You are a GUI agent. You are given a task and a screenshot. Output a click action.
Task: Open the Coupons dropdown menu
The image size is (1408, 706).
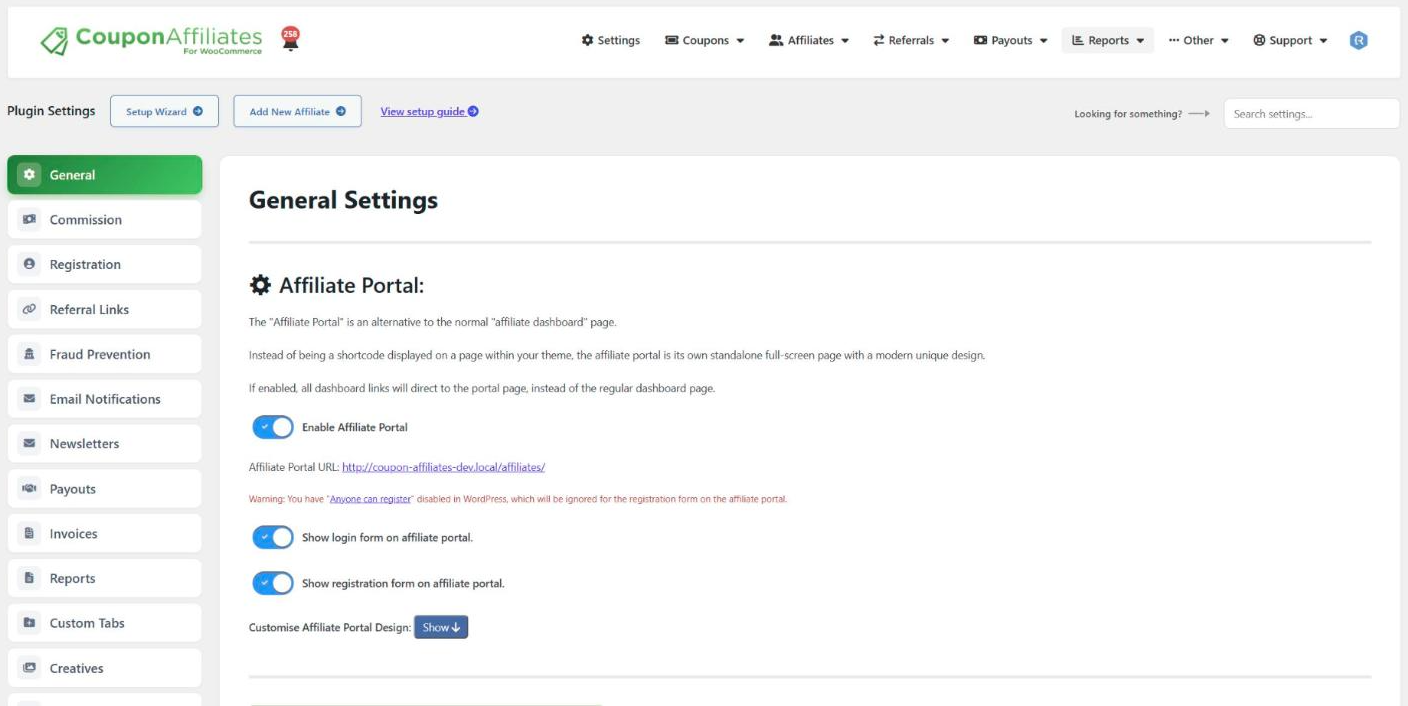(705, 40)
